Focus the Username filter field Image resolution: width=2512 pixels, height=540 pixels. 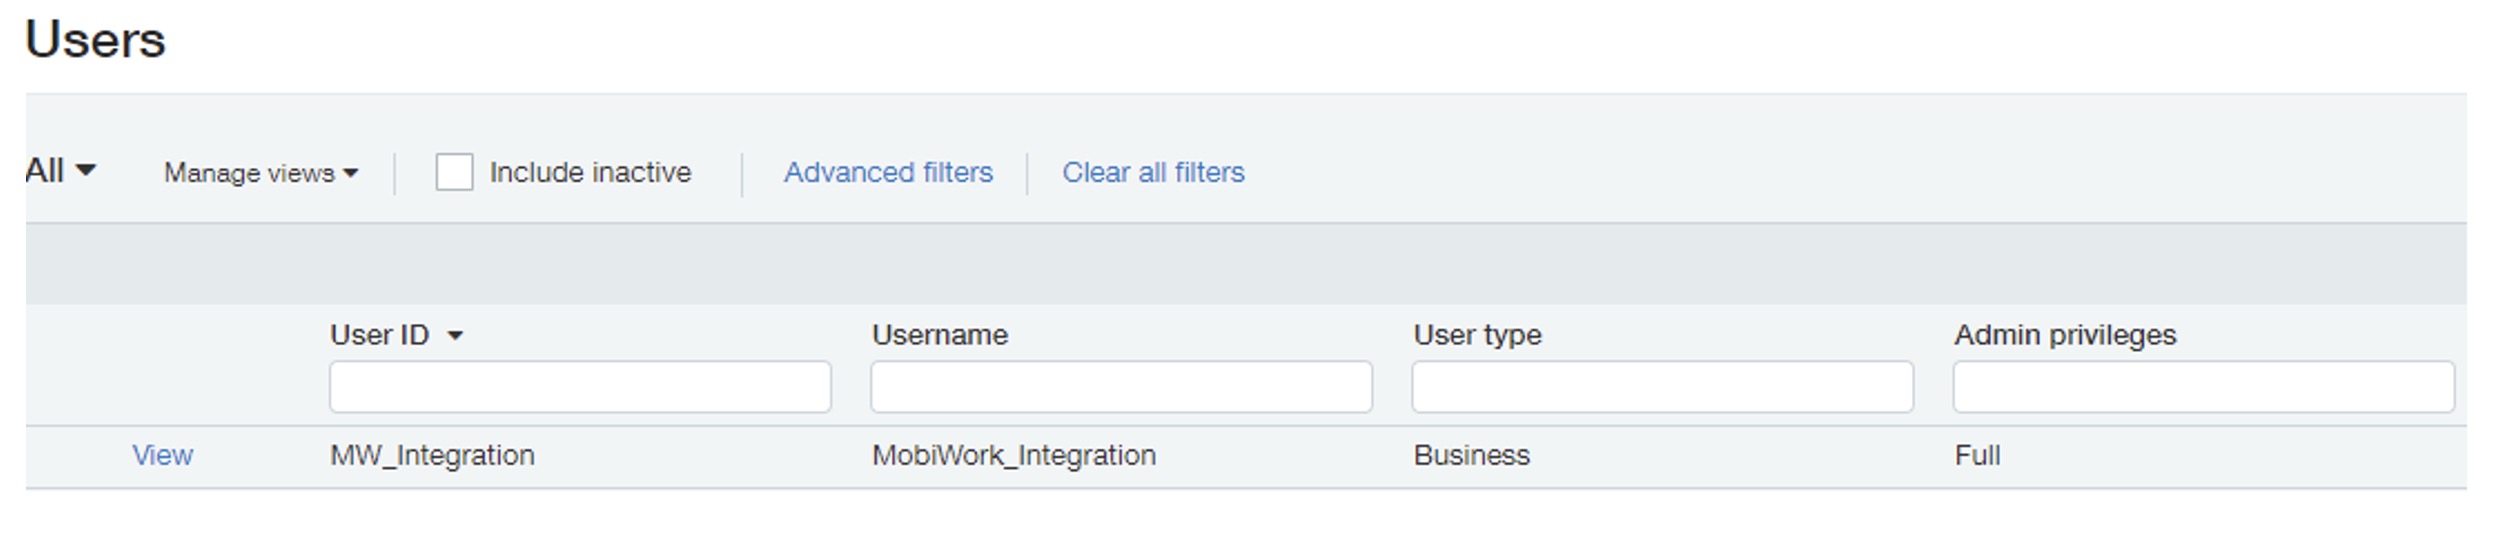pyautogui.click(x=1121, y=387)
